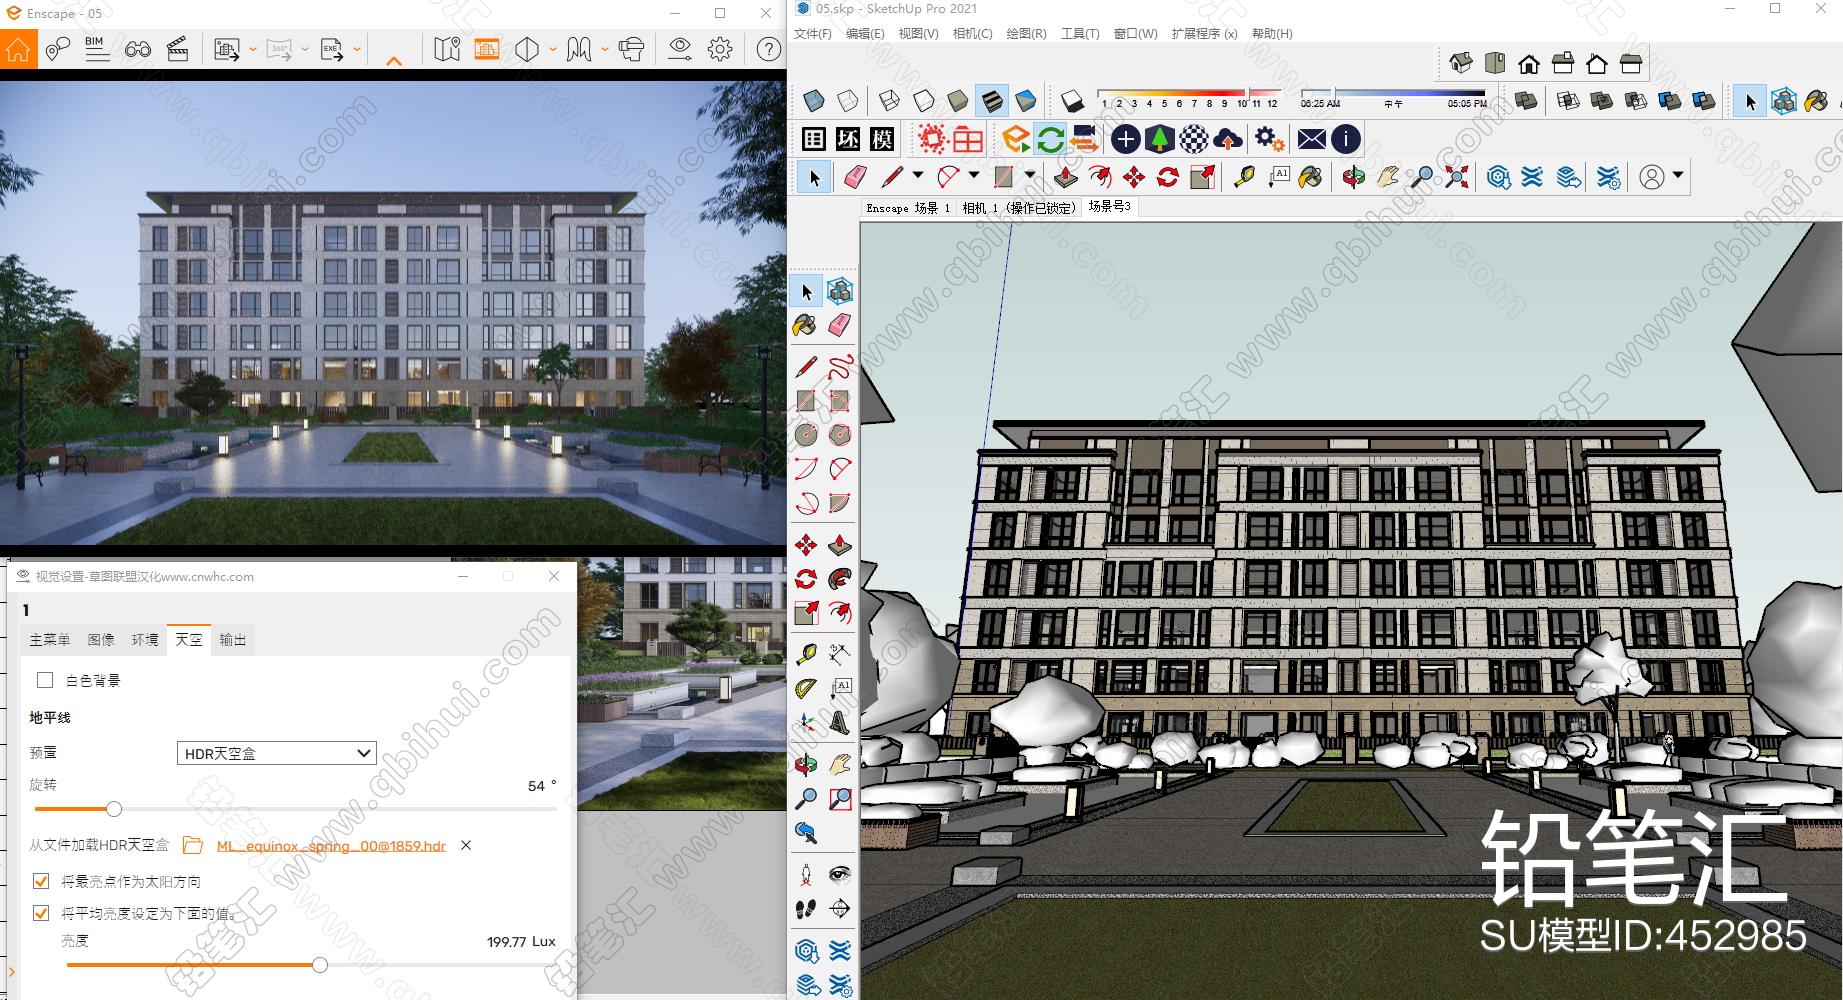Open the 文件(F) menu
This screenshot has height=1000, width=1843.
coord(813,33)
